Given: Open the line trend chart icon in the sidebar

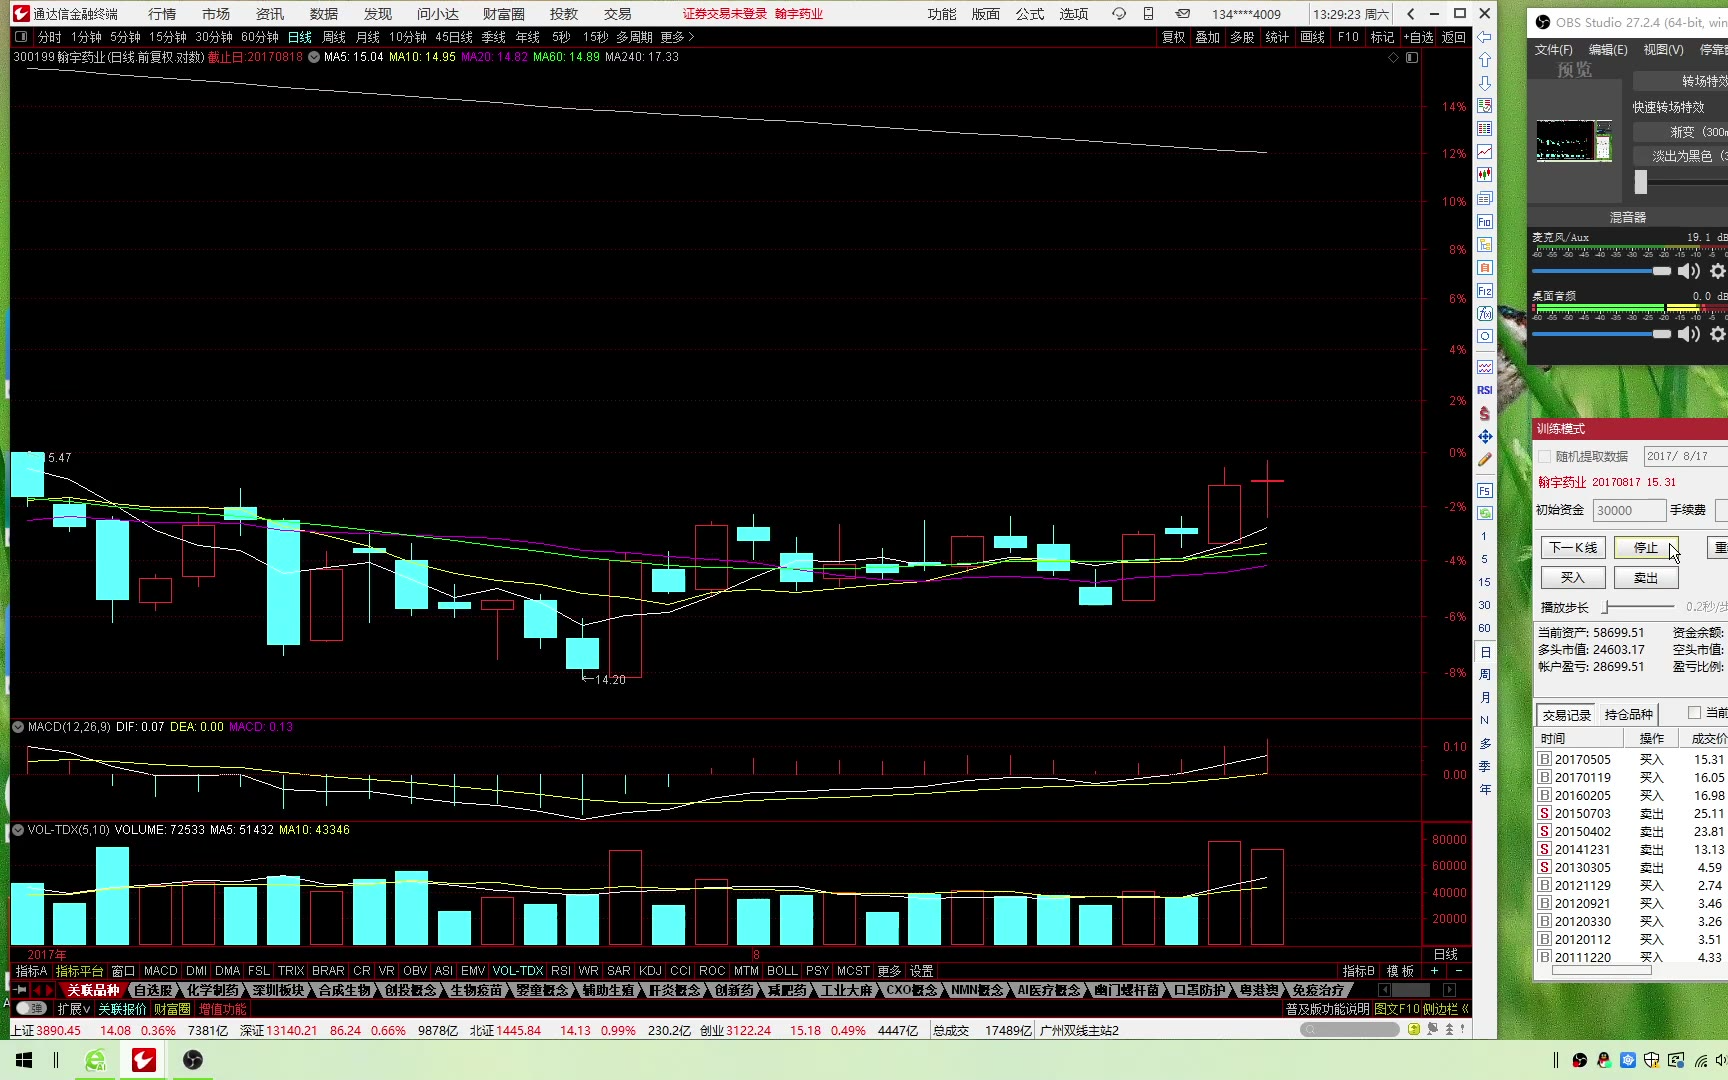Looking at the screenshot, I should click(x=1485, y=152).
